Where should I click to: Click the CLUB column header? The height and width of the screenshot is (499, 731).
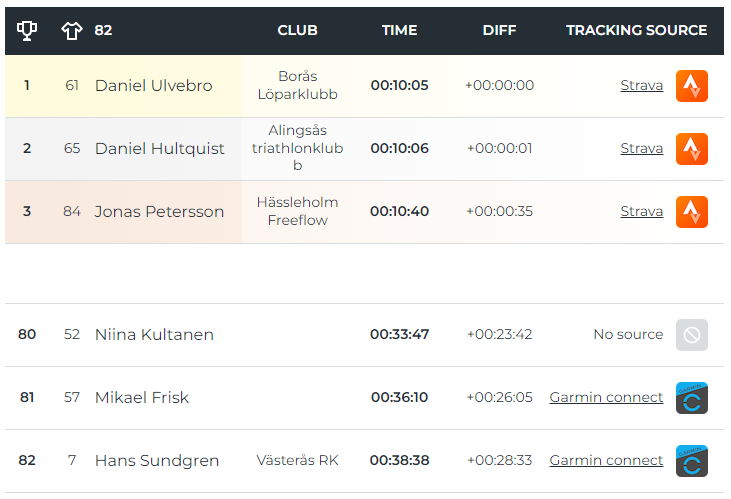click(x=297, y=30)
